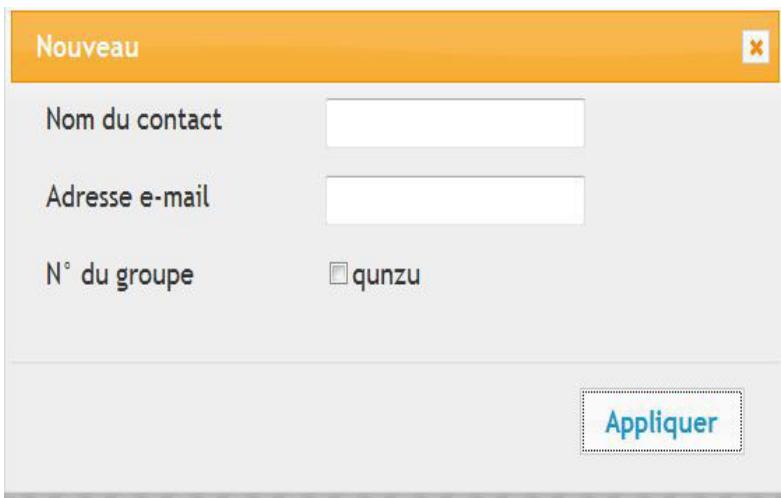Tick the box next to qunzu
The height and width of the screenshot is (498, 781).
(337, 274)
